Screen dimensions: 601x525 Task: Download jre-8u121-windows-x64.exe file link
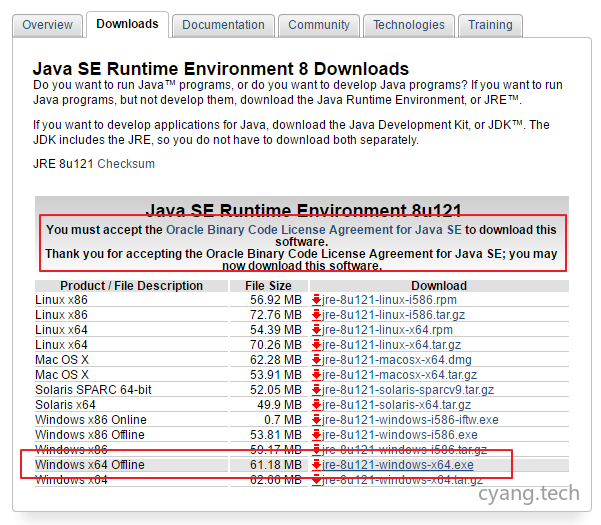tap(398, 465)
